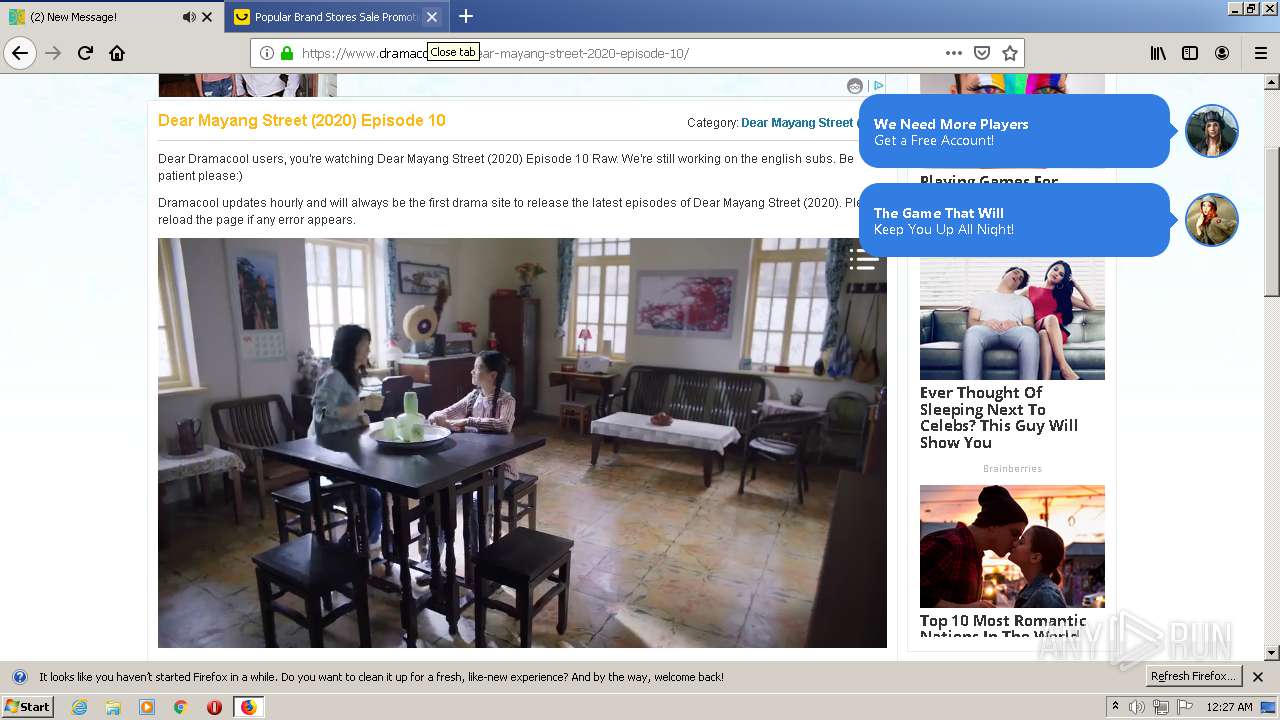Click the video player frame

[522, 442]
